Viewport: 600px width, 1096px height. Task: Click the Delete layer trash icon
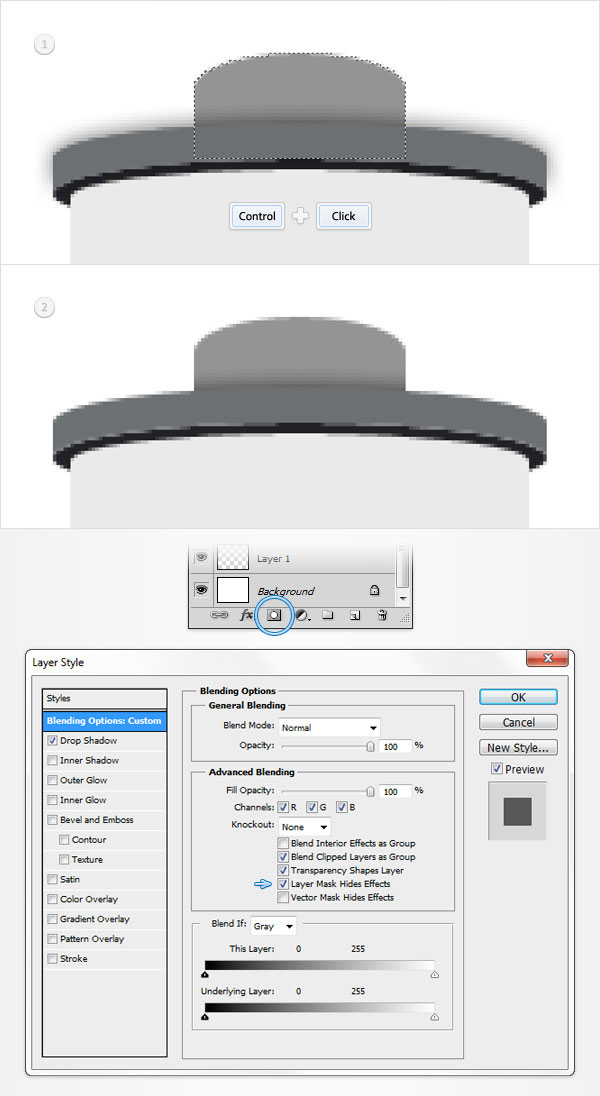[x=382, y=616]
